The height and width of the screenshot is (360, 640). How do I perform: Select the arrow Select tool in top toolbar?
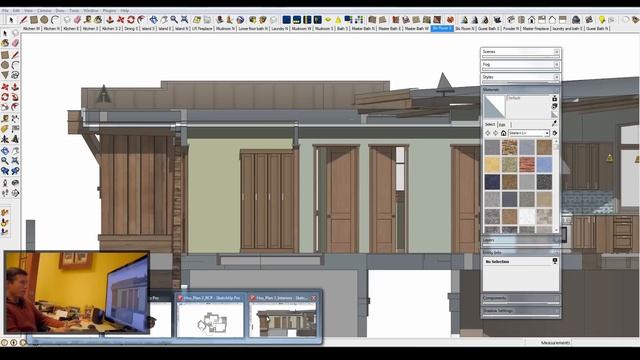point(11,20)
